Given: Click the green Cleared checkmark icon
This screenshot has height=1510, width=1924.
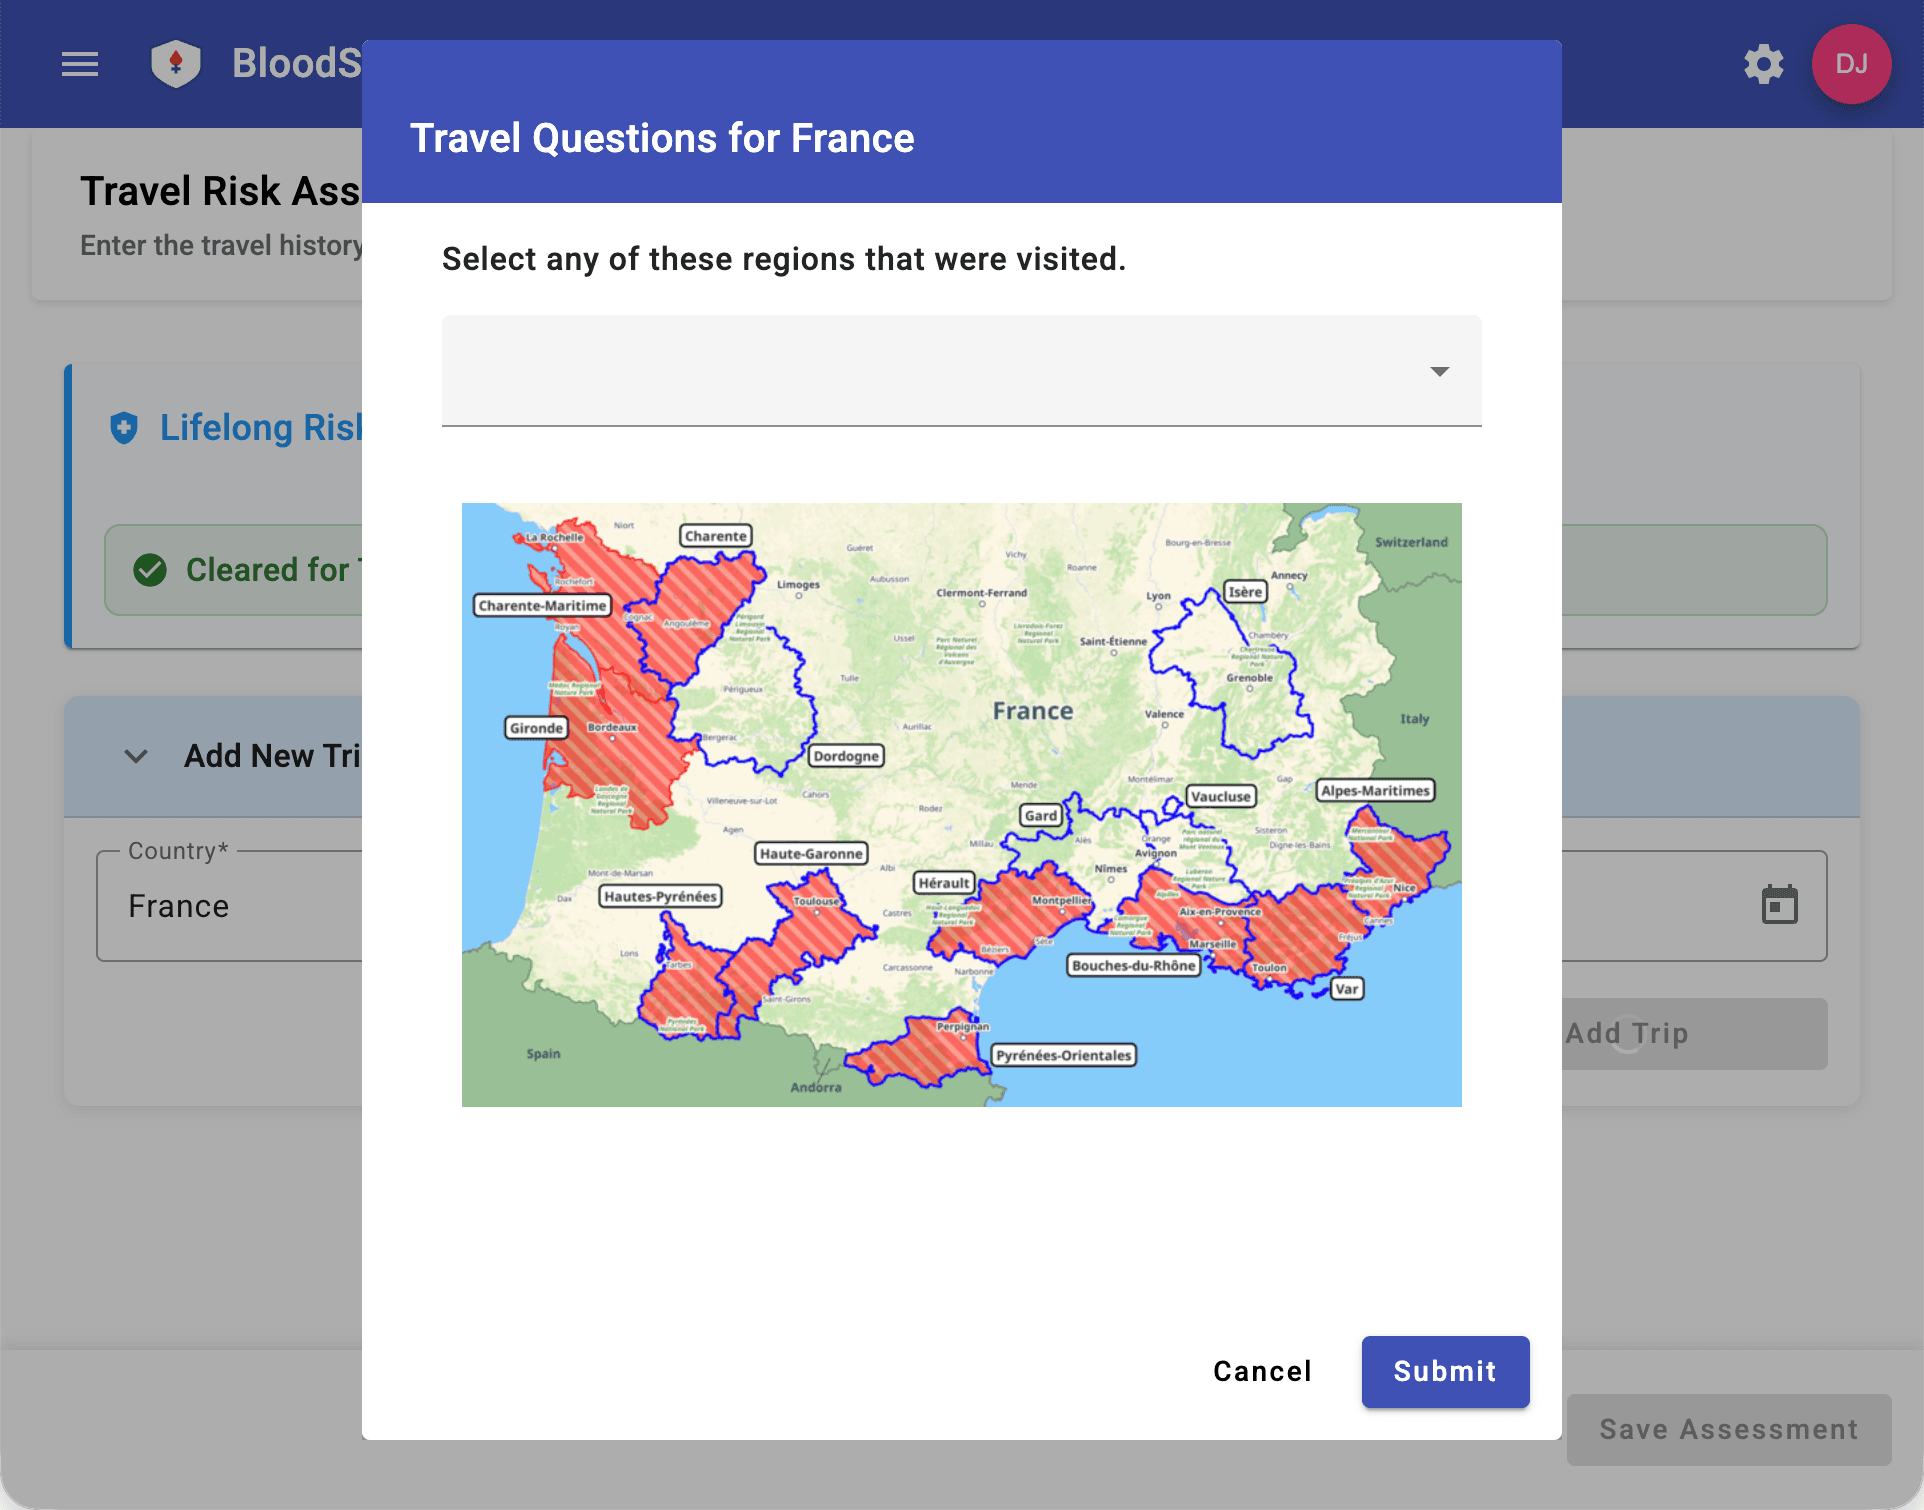Looking at the screenshot, I should tap(150, 570).
